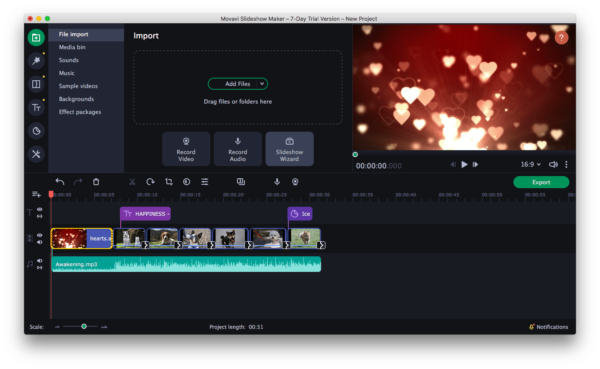
Task: Click the green Export button
Action: coord(541,182)
